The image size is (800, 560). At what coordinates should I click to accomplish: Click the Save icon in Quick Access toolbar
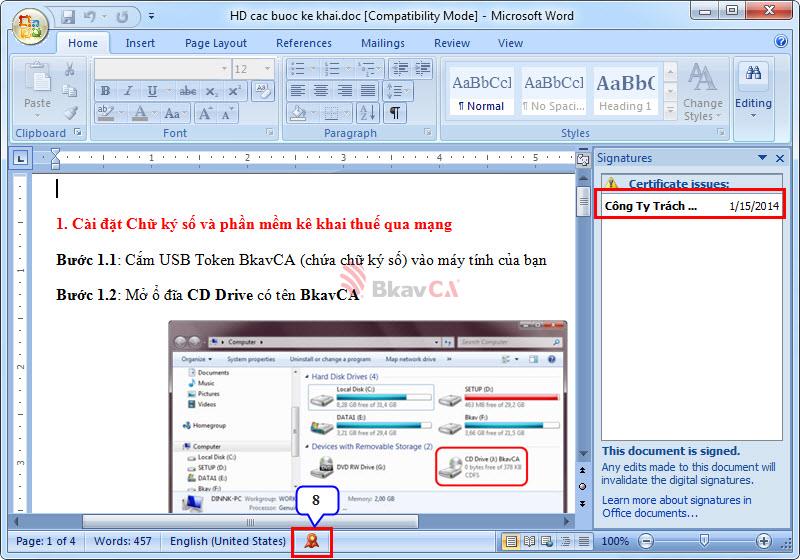[x=68, y=17]
